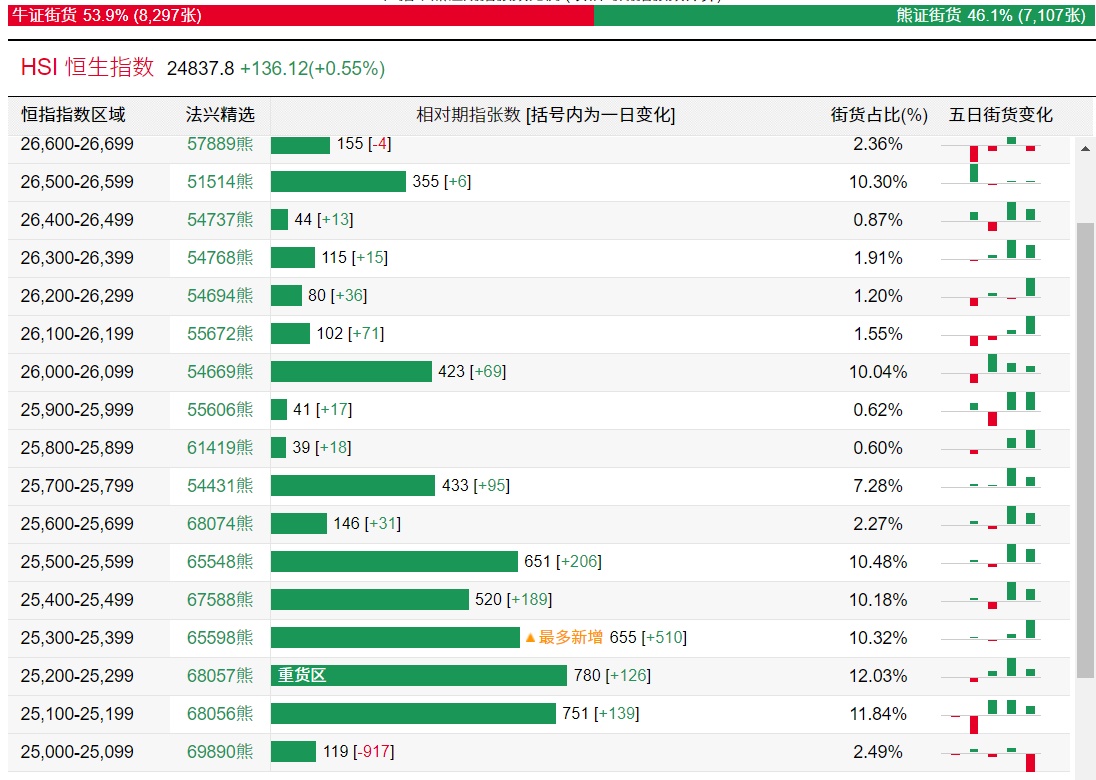This screenshot has height=780, width=1096.
Task: Click the green bar for 25,500-25,599 range
Action: pos(394,562)
